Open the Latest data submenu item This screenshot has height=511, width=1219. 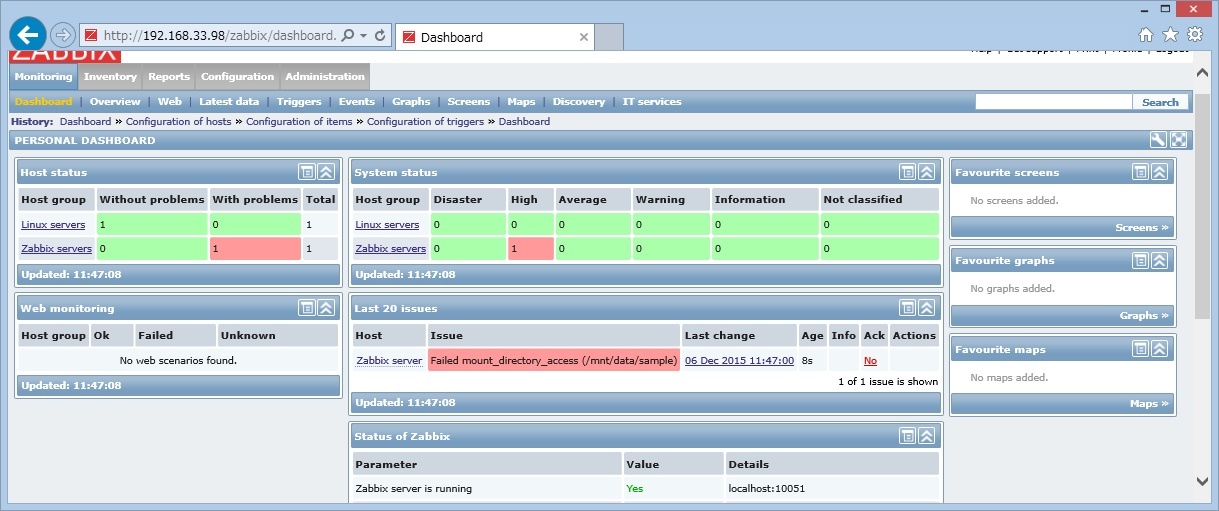point(229,102)
